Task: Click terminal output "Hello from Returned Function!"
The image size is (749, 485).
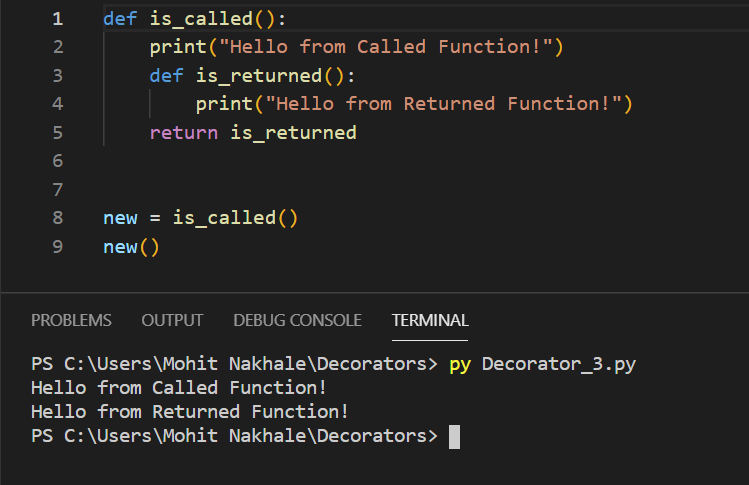Action: tap(190, 412)
